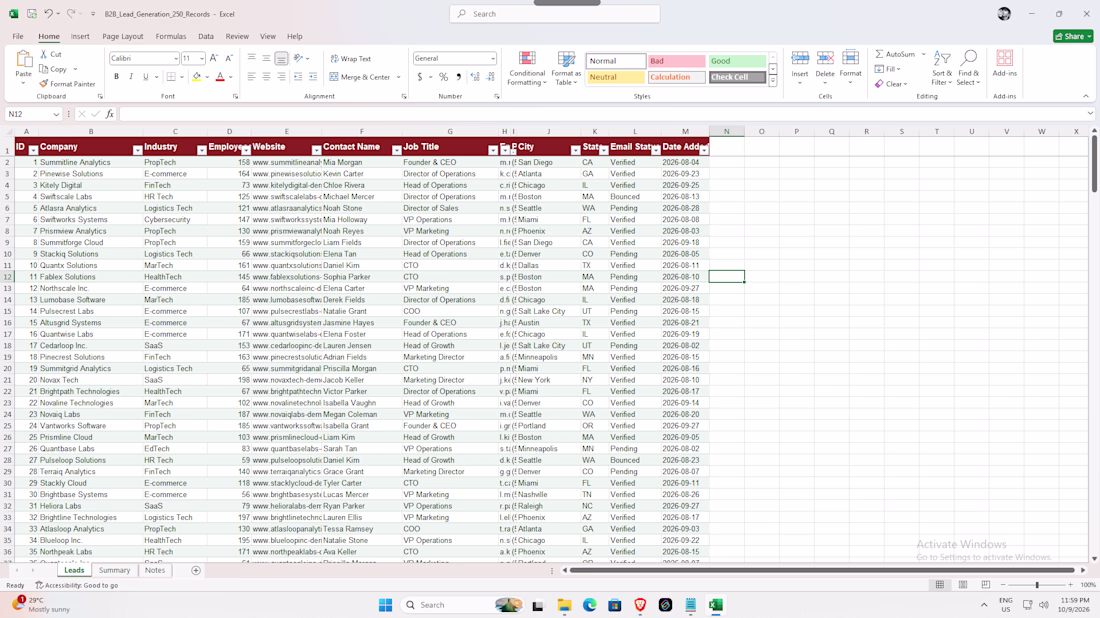This screenshot has width=1100, height=618.
Task: Open the Industry column filter dropdown
Action: (x=201, y=150)
